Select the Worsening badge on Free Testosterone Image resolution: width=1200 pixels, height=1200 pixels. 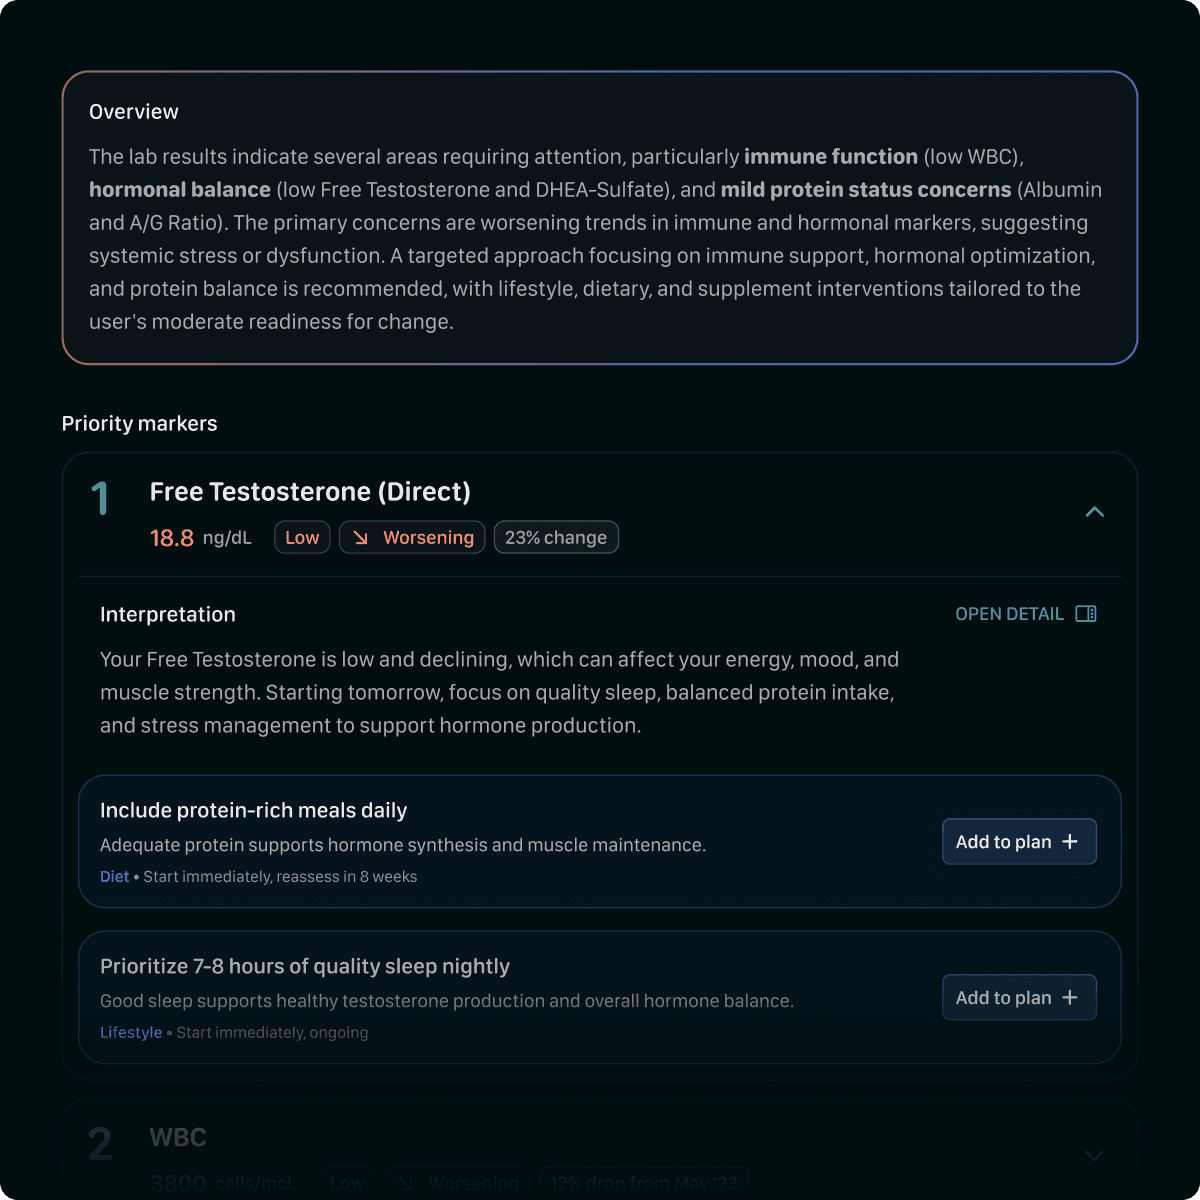pos(411,537)
